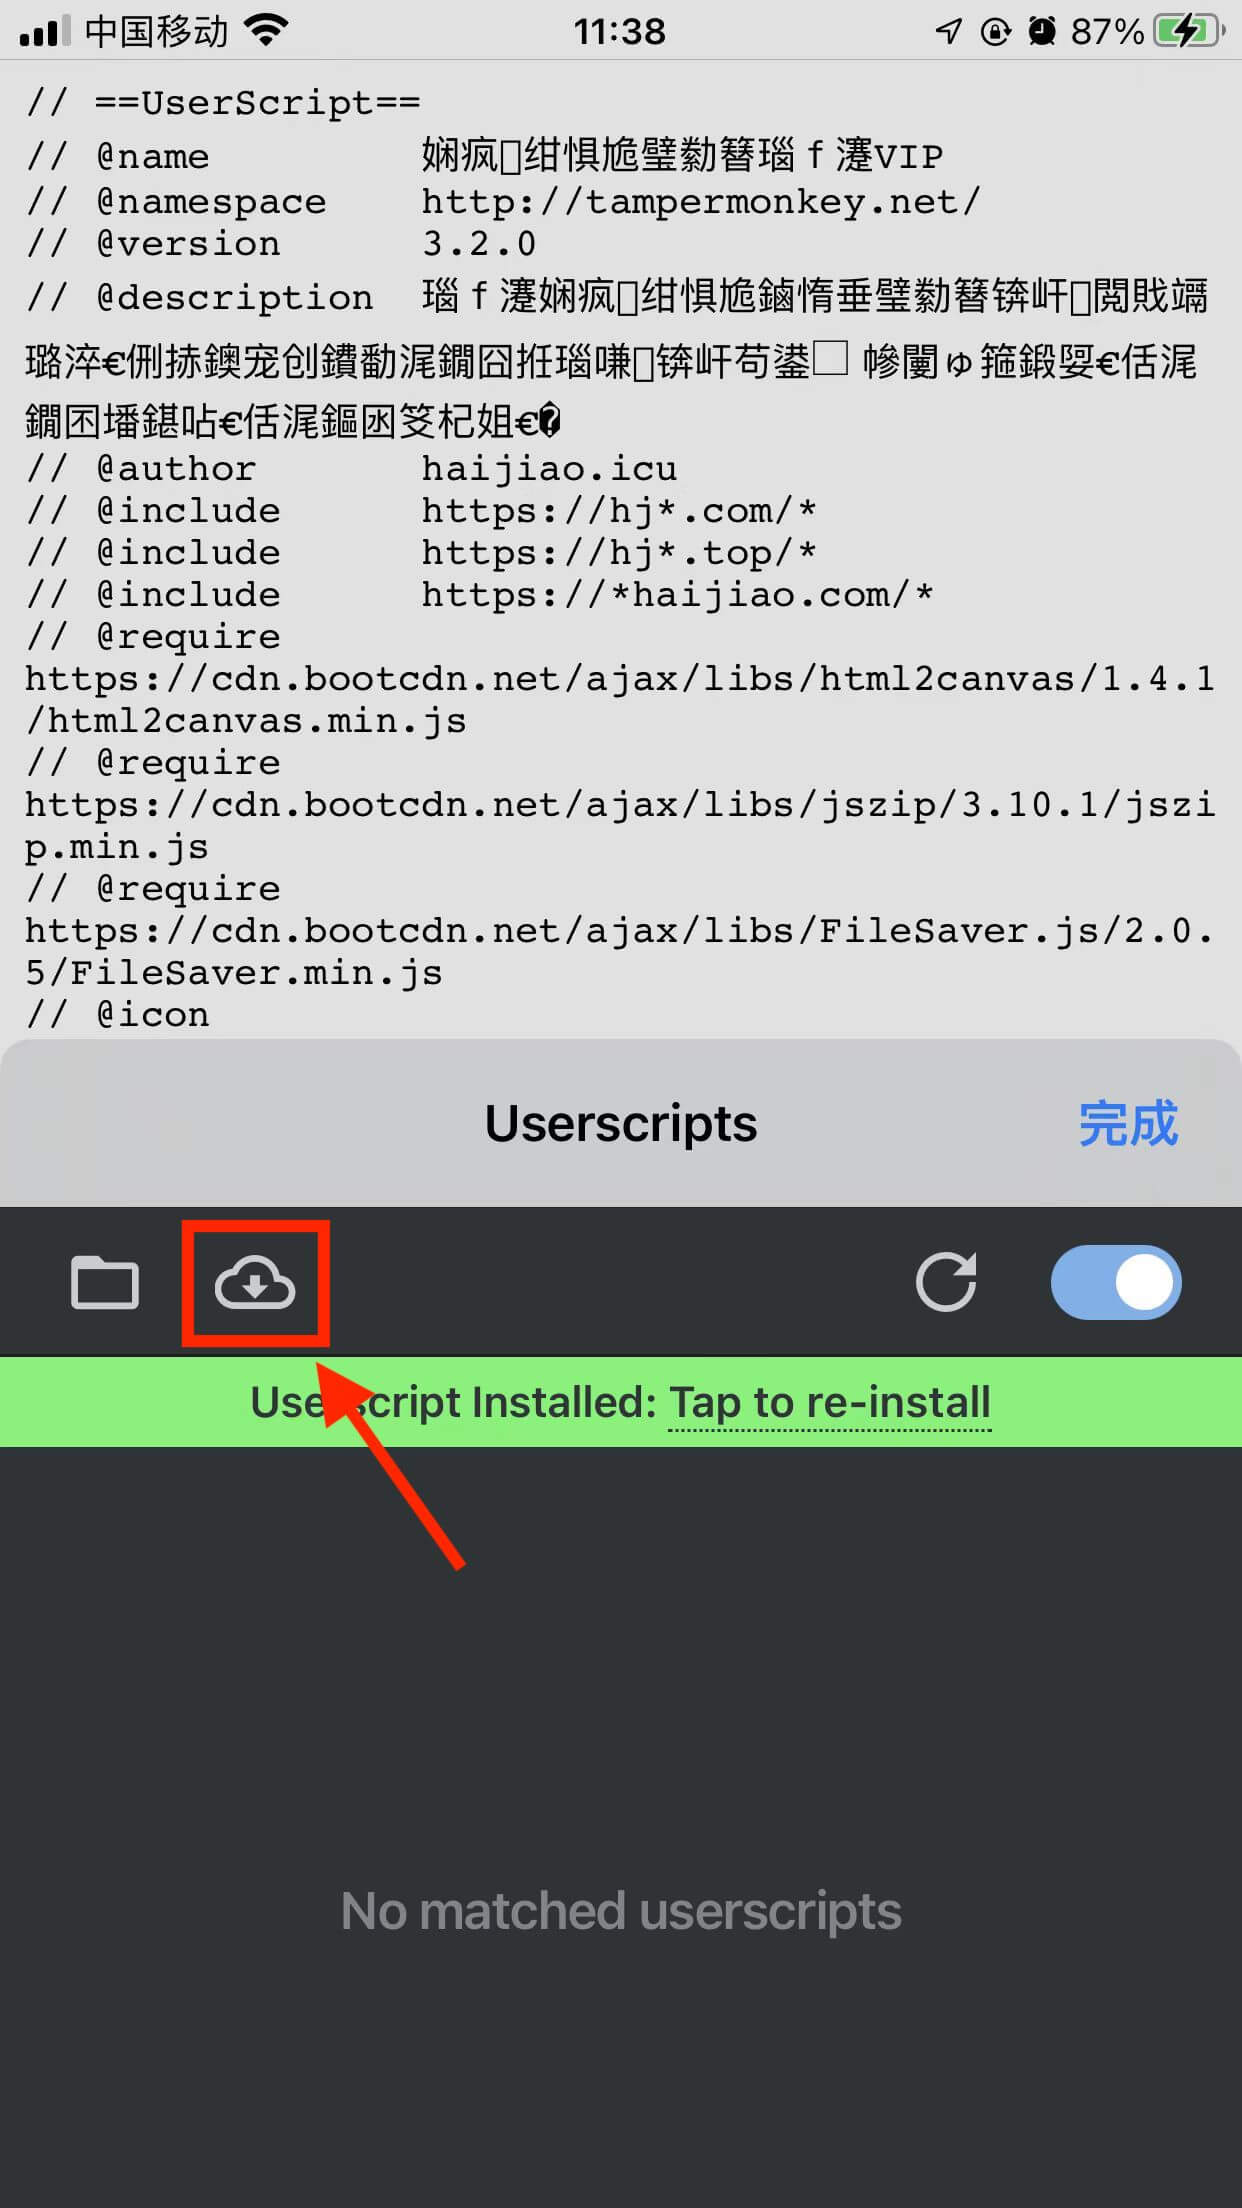This screenshot has height=2208, width=1242.
Task: Tap the 'Tap to re-install' link
Action: pyautogui.click(x=830, y=1402)
